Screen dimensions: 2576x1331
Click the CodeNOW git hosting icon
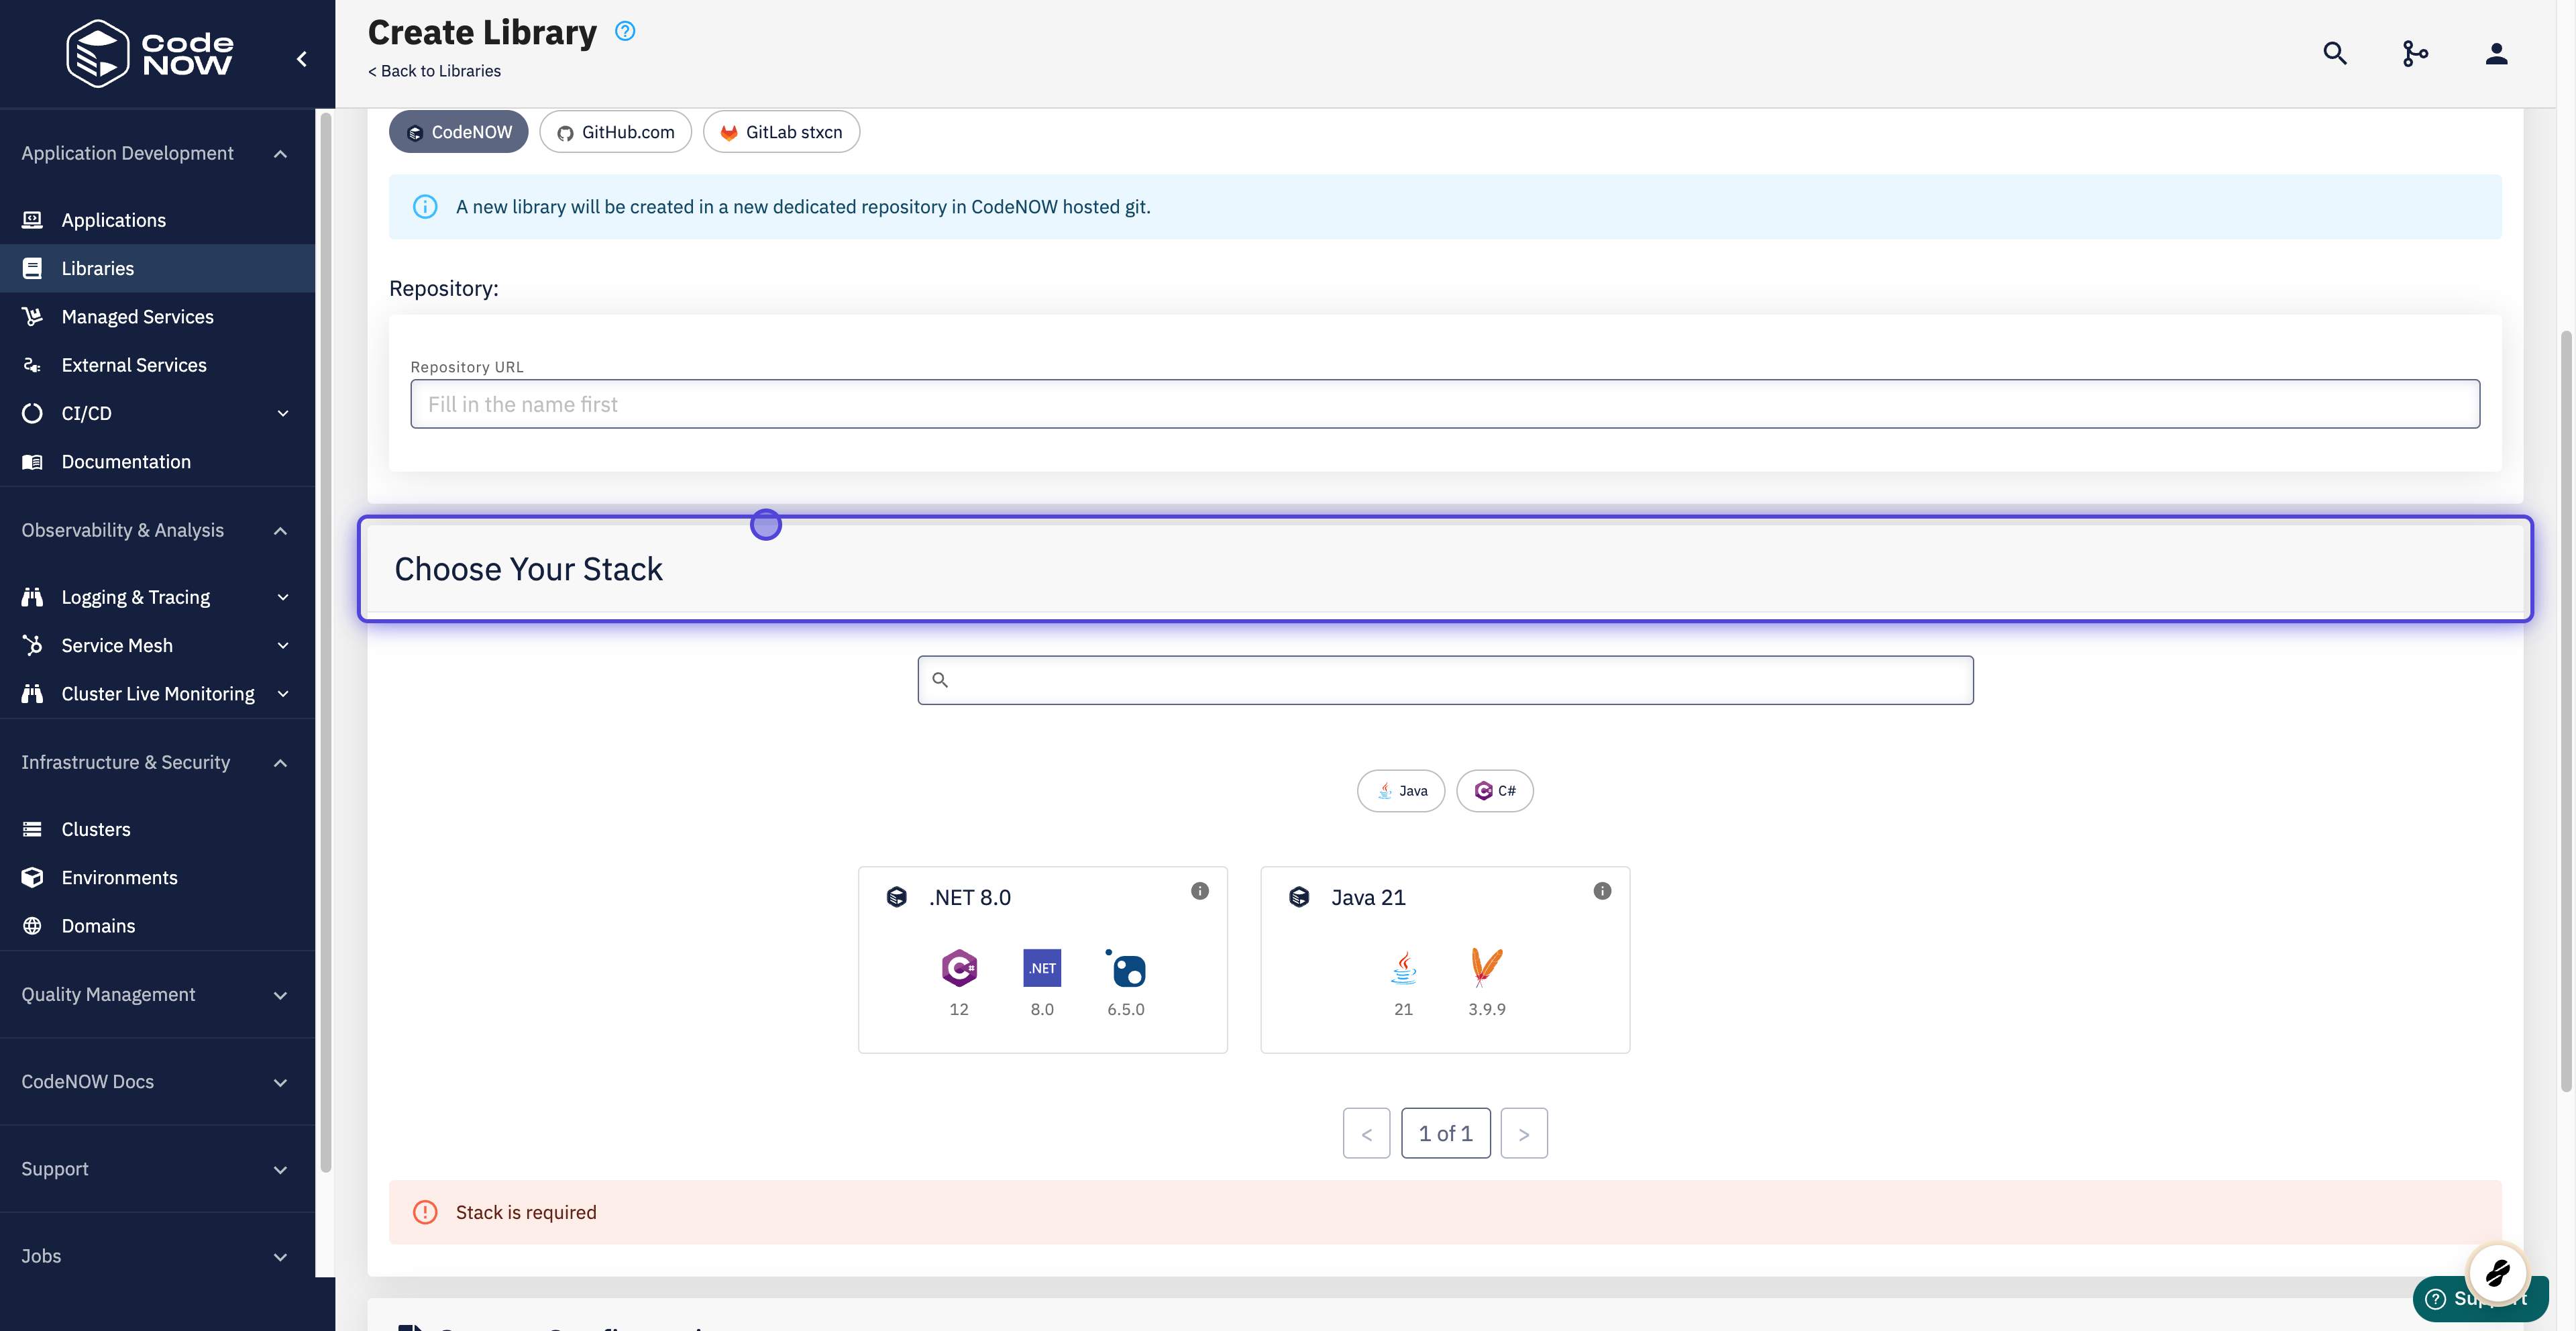414,131
